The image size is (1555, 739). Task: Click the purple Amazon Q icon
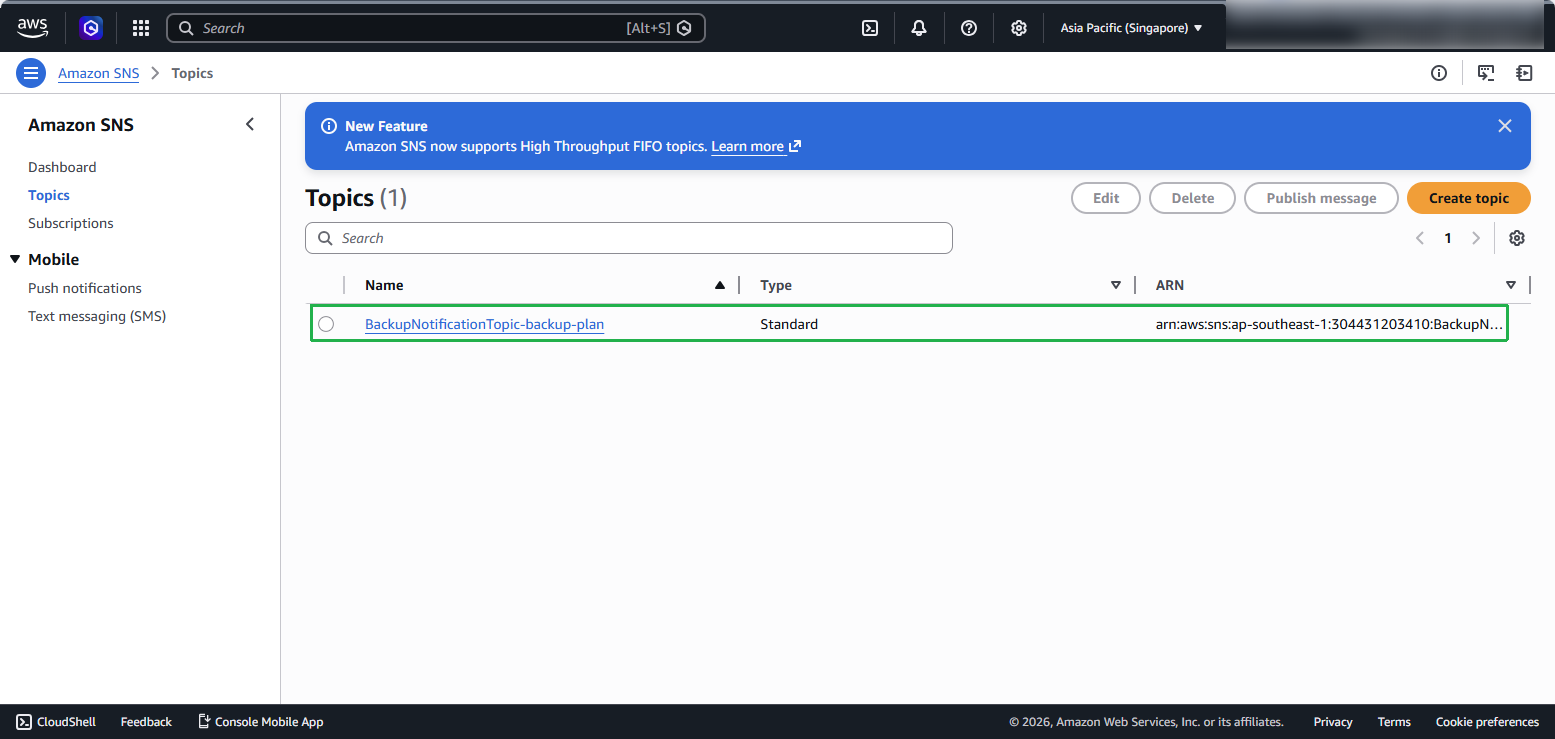click(92, 28)
